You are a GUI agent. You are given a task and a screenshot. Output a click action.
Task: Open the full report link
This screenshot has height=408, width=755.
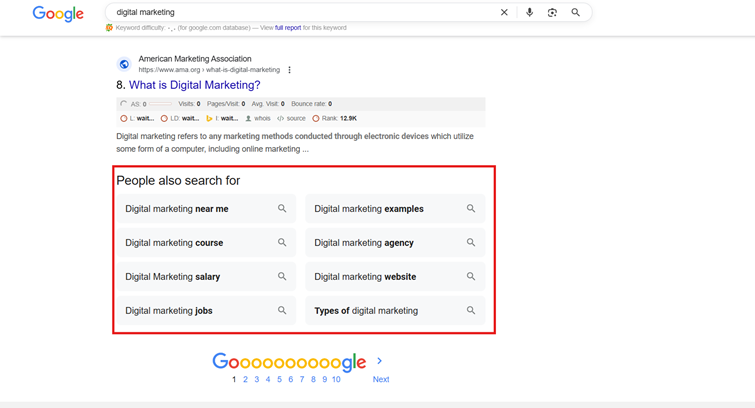pyautogui.click(x=288, y=28)
